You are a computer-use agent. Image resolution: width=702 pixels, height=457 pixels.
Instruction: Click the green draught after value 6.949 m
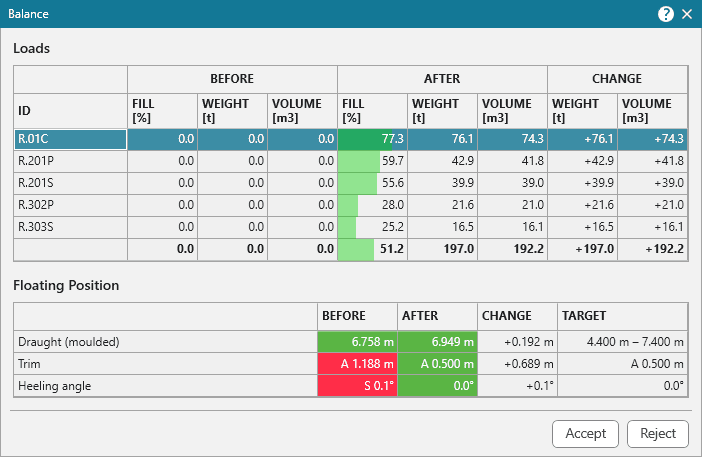[x=437, y=342]
